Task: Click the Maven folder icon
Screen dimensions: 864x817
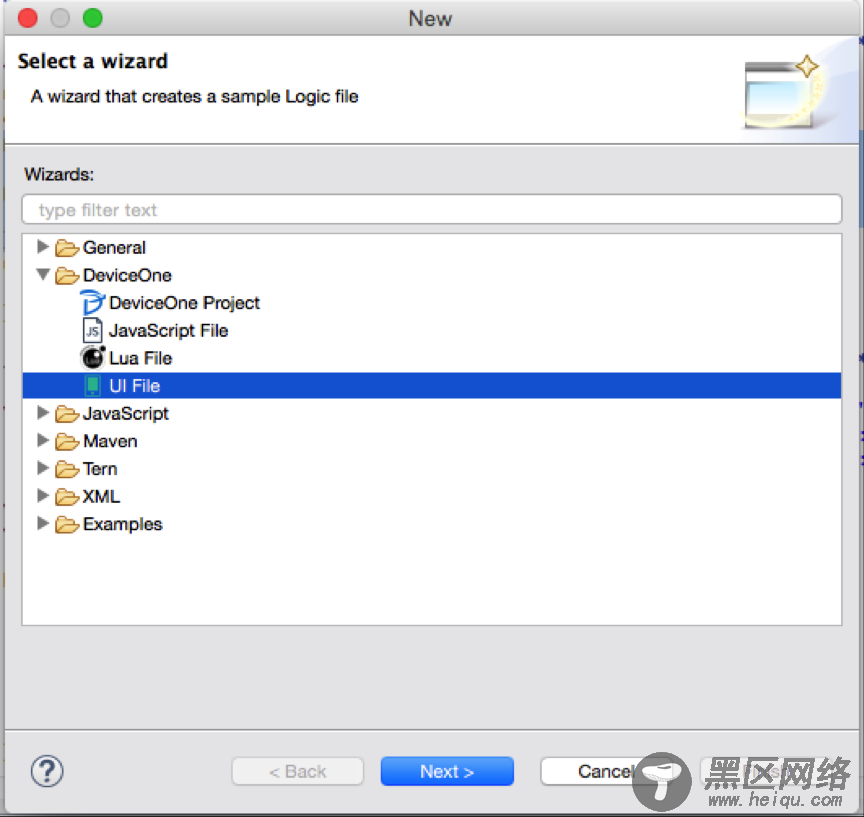Action: 67,441
